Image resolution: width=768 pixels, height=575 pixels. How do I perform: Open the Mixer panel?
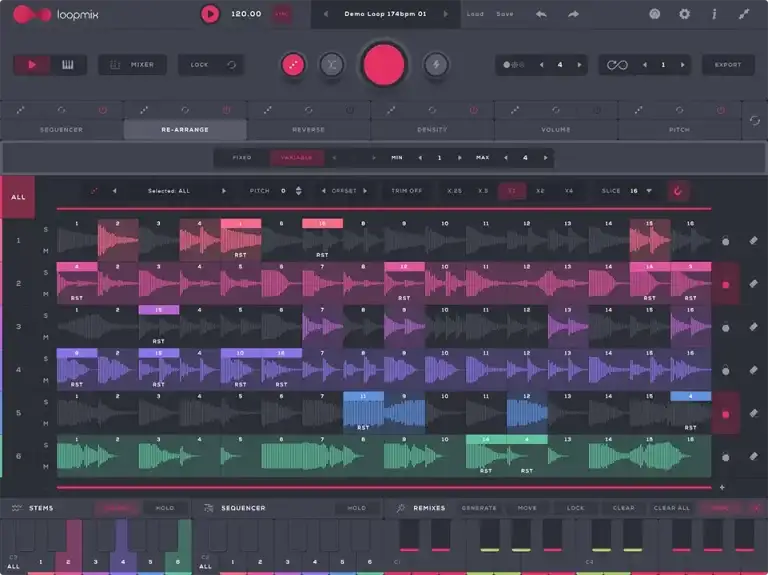point(132,65)
